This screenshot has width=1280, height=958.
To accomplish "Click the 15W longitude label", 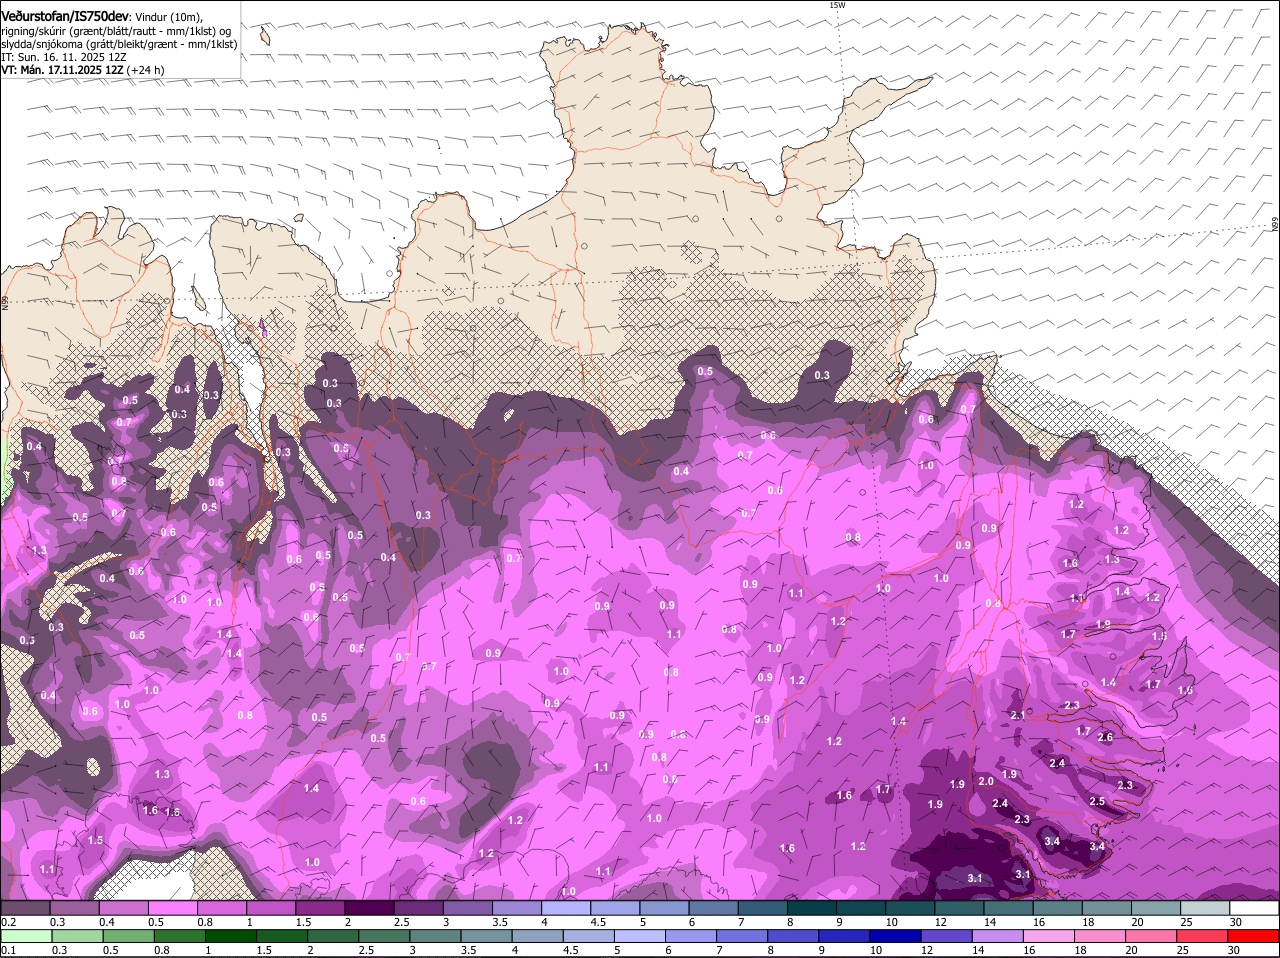I will click(x=837, y=5).
